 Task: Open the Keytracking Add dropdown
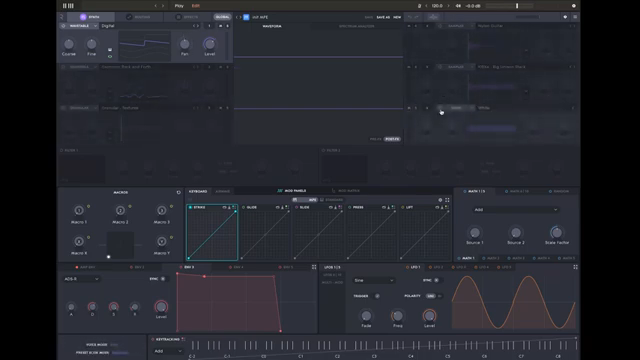click(x=168, y=351)
